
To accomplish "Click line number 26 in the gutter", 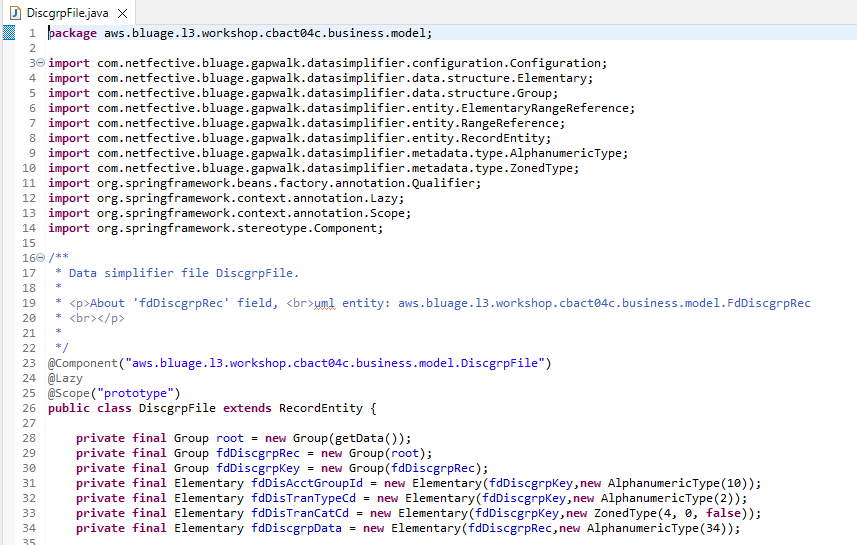I will 29,408.
